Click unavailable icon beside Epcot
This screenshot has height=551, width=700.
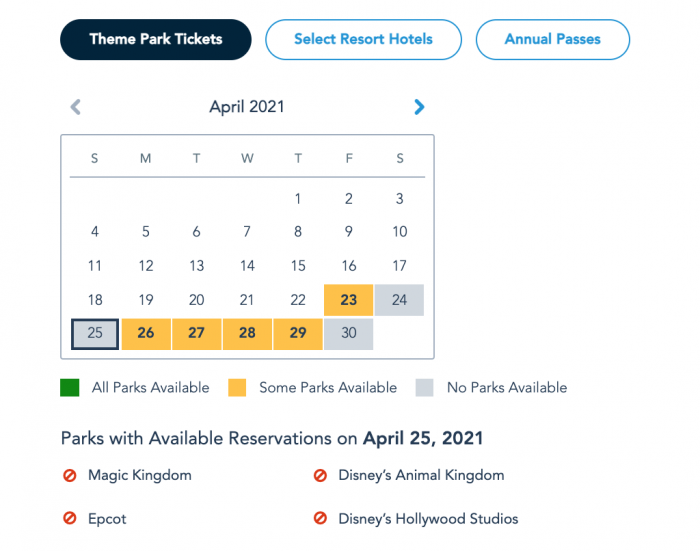click(70, 519)
